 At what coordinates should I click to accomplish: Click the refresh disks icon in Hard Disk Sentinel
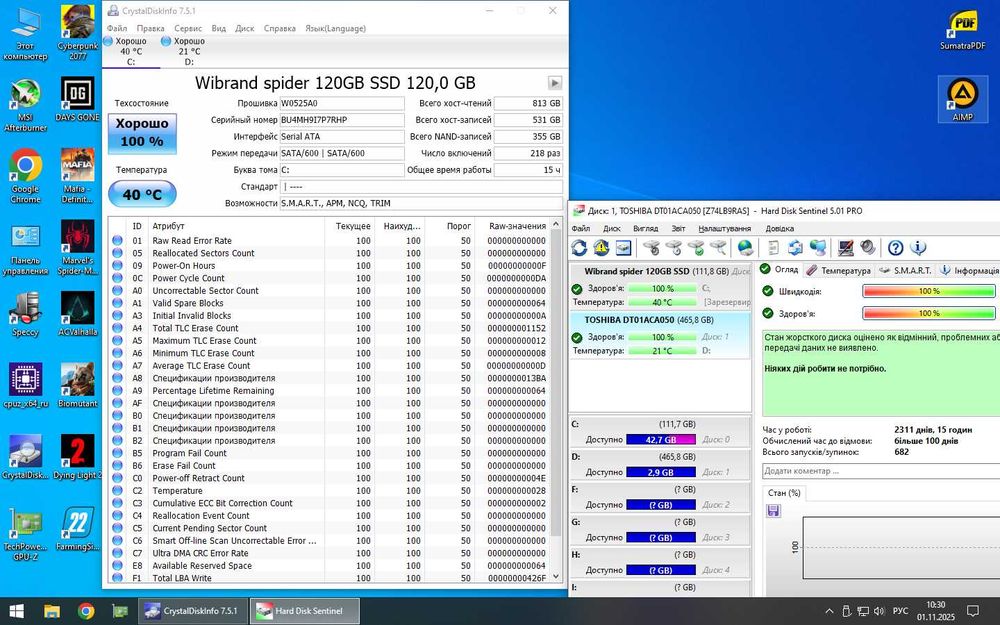tap(579, 248)
